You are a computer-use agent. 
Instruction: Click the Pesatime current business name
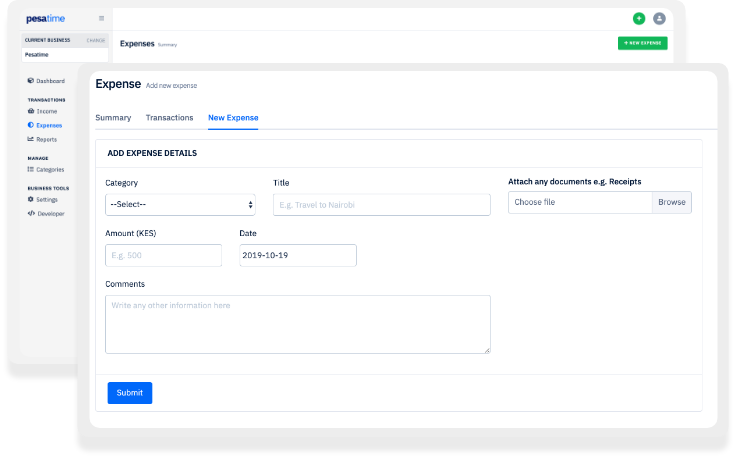pyautogui.click(x=37, y=54)
